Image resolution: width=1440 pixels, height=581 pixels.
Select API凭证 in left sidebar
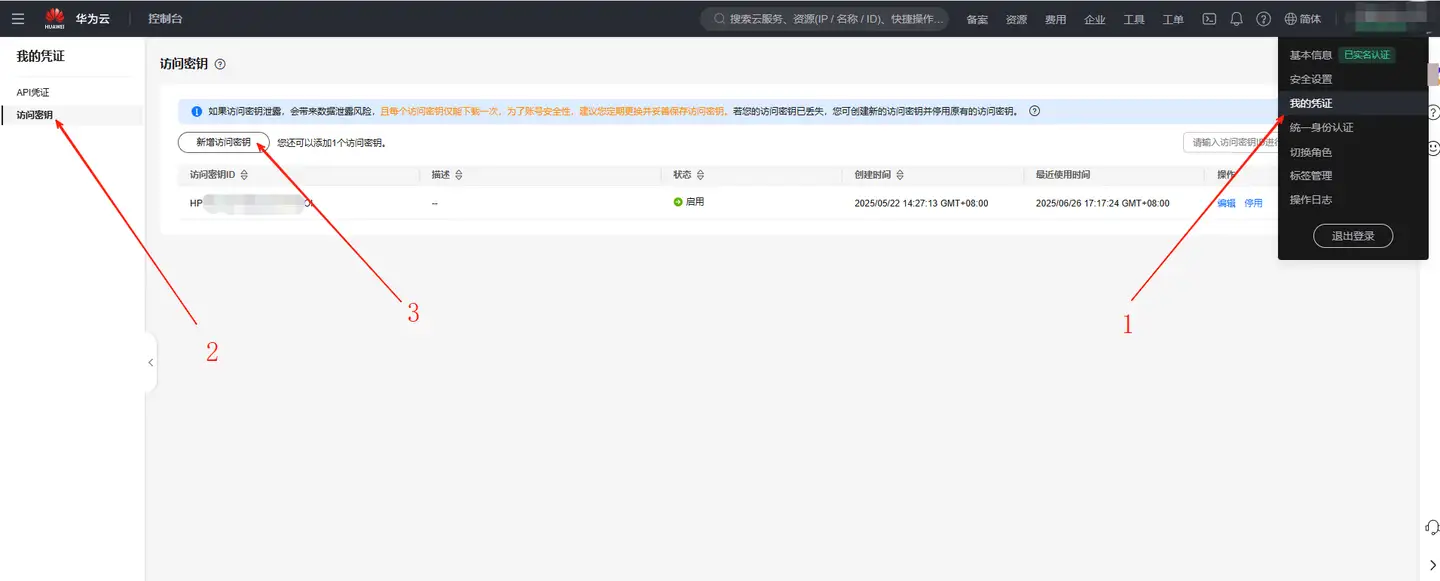tap(33, 93)
